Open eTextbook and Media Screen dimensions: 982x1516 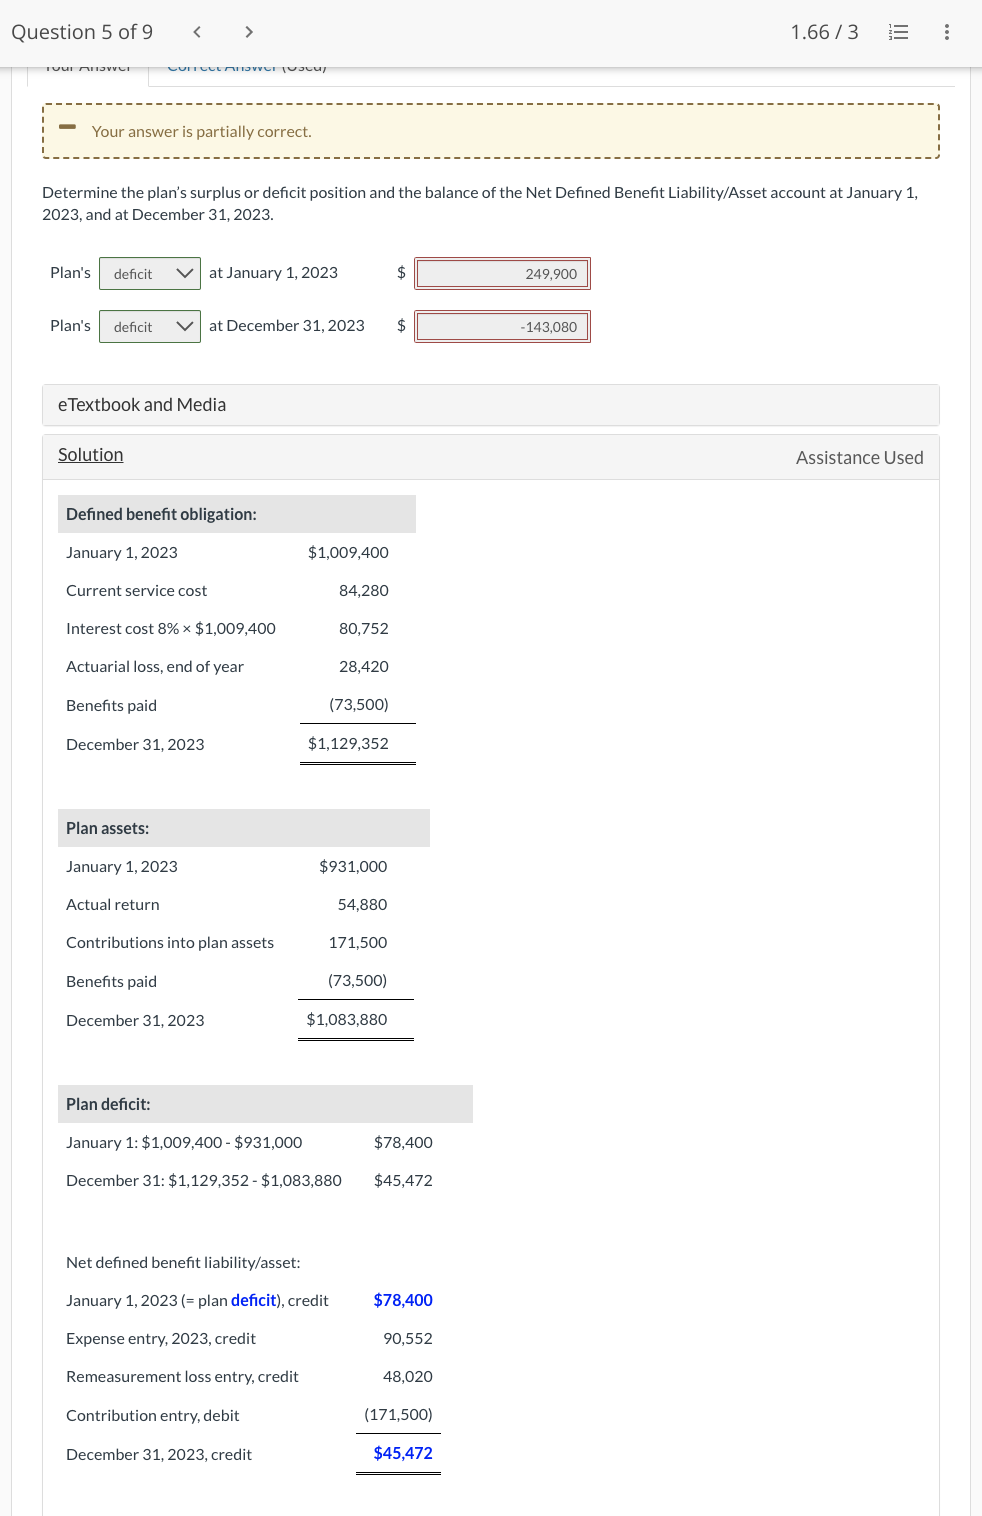pos(142,404)
